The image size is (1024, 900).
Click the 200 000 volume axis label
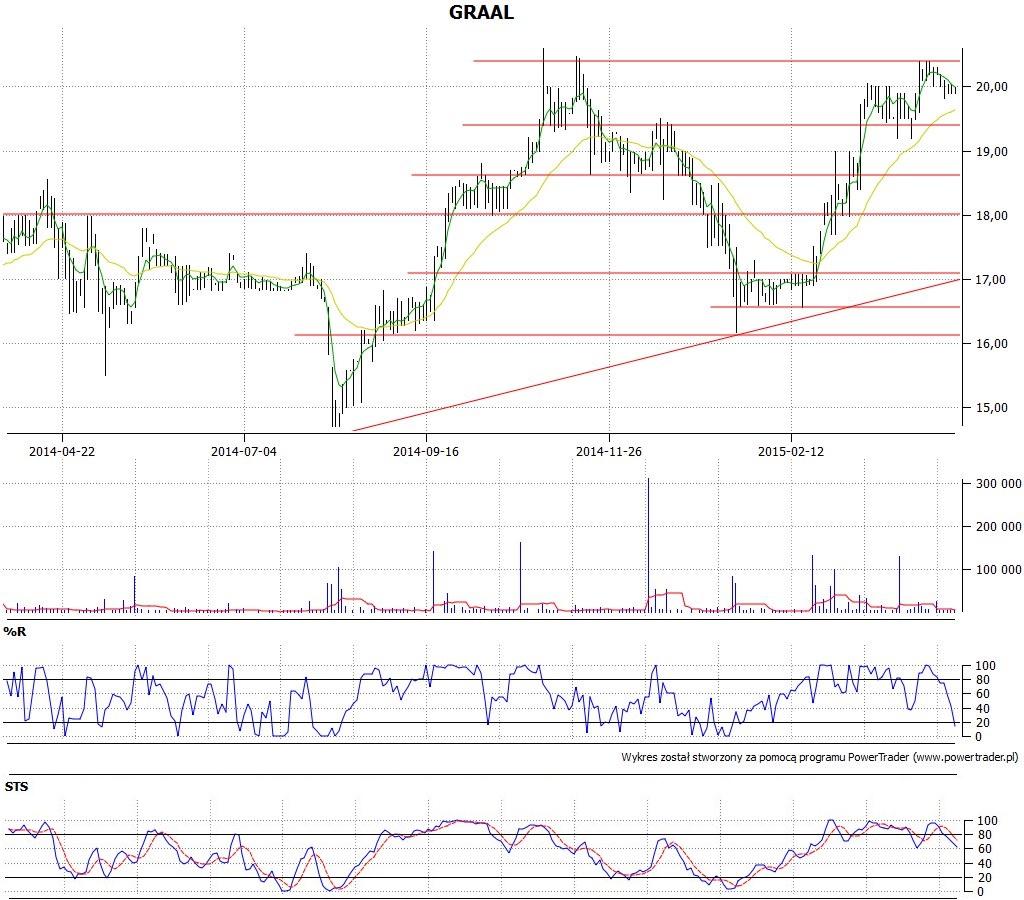coord(999,526)
